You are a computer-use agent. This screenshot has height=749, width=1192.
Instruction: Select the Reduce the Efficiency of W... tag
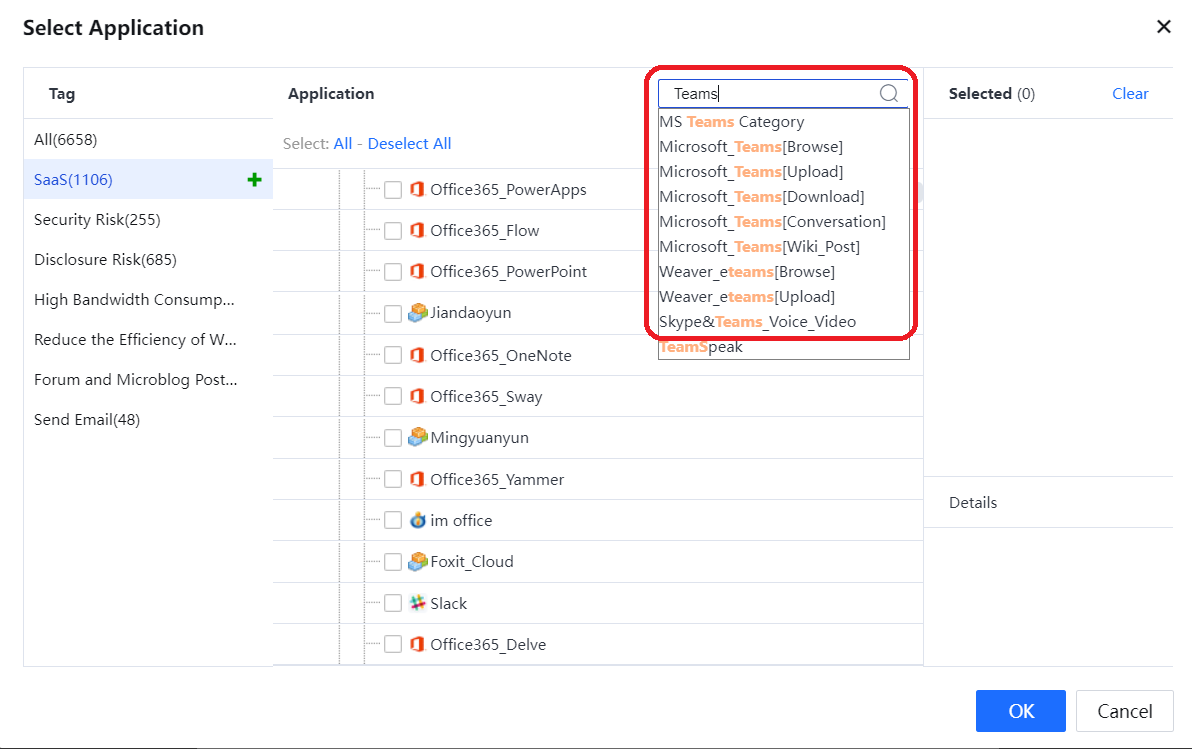point(148,340)
